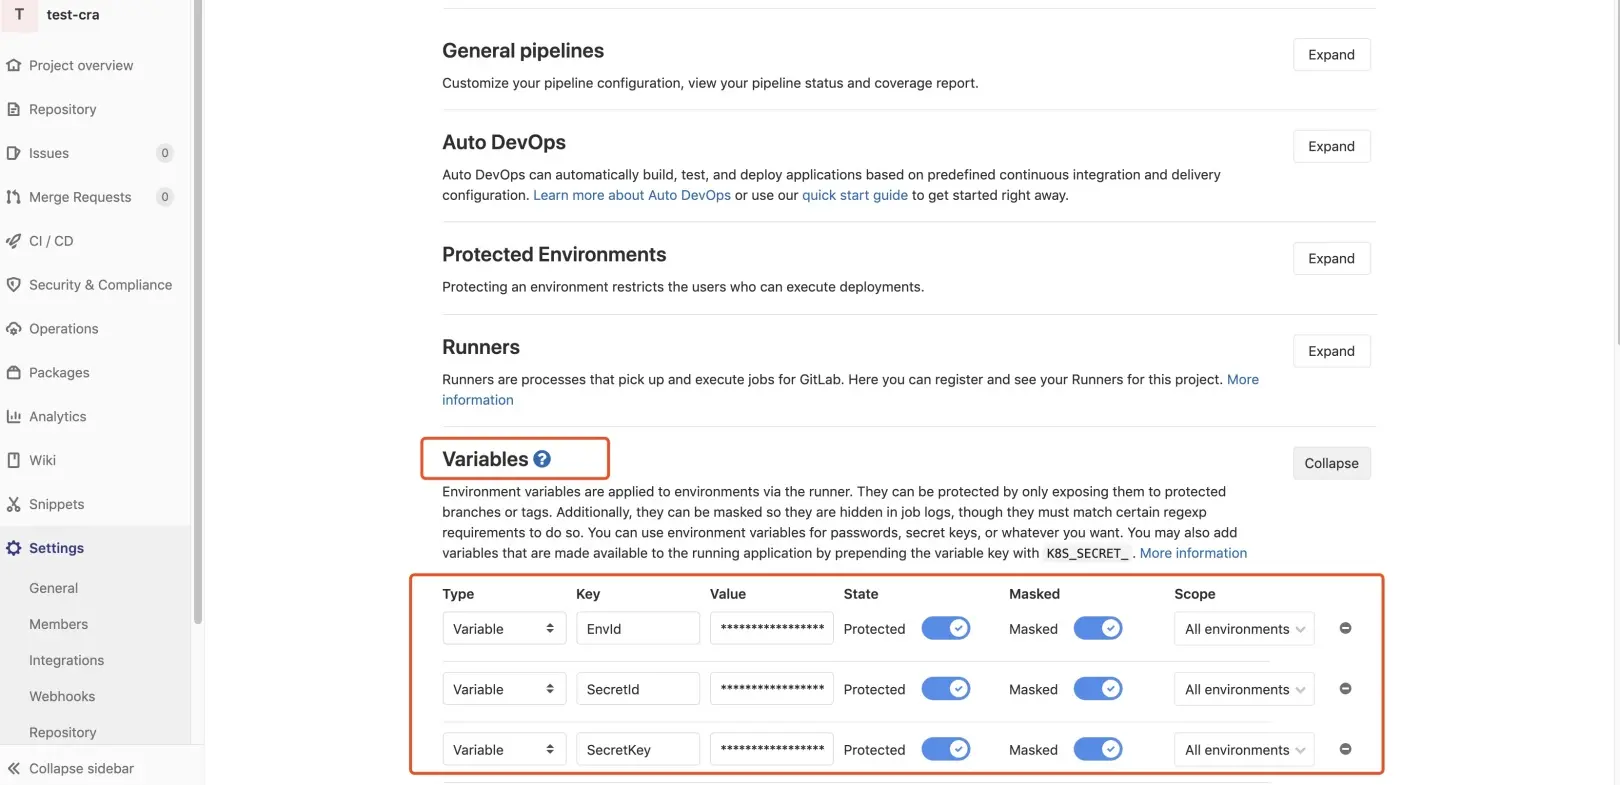Image resolution: width=1620 pixels, height=785 pixels.
Task: Click the Analytics chart icon
Action: [13, 416]
